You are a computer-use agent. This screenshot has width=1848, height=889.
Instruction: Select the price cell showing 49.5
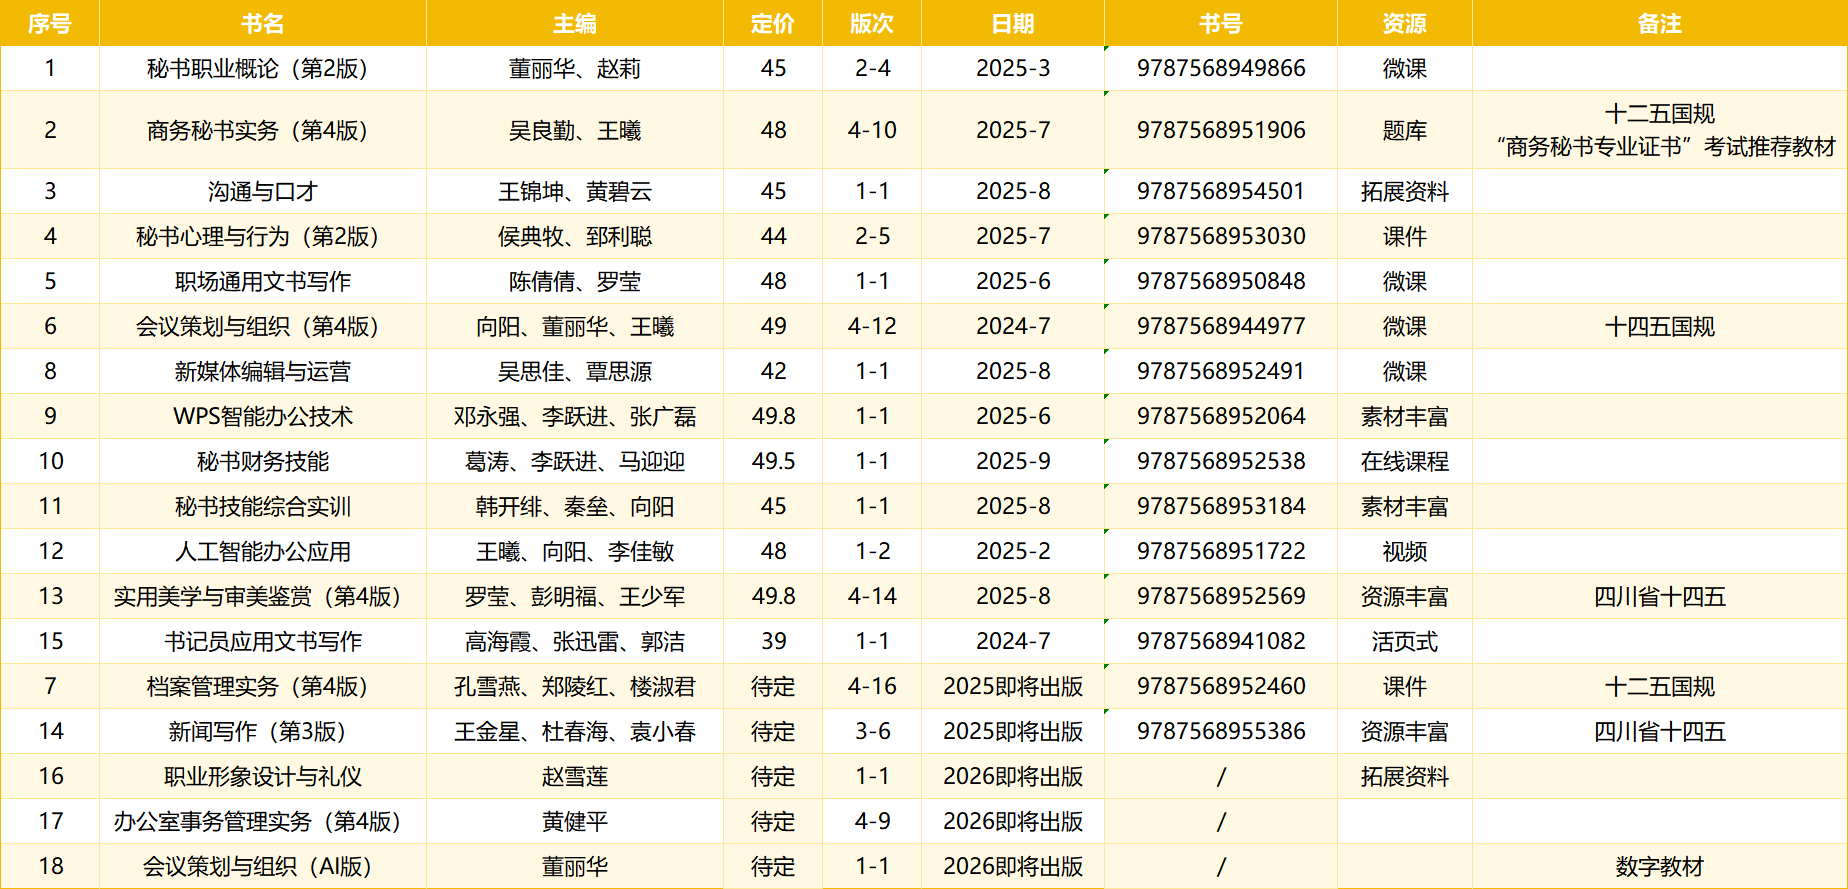[x=772, y=462]
